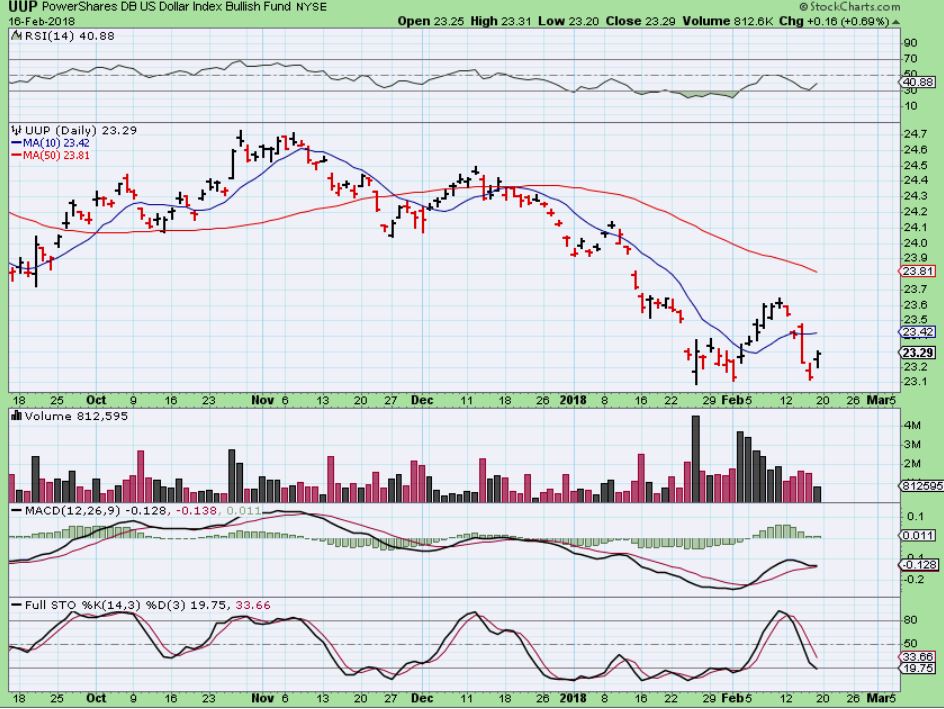Screen dimensions: 944x709
Task: Click the UUP (Daily) 23.29 legend text
Action: pyautogui.click(x=81, y=130)
